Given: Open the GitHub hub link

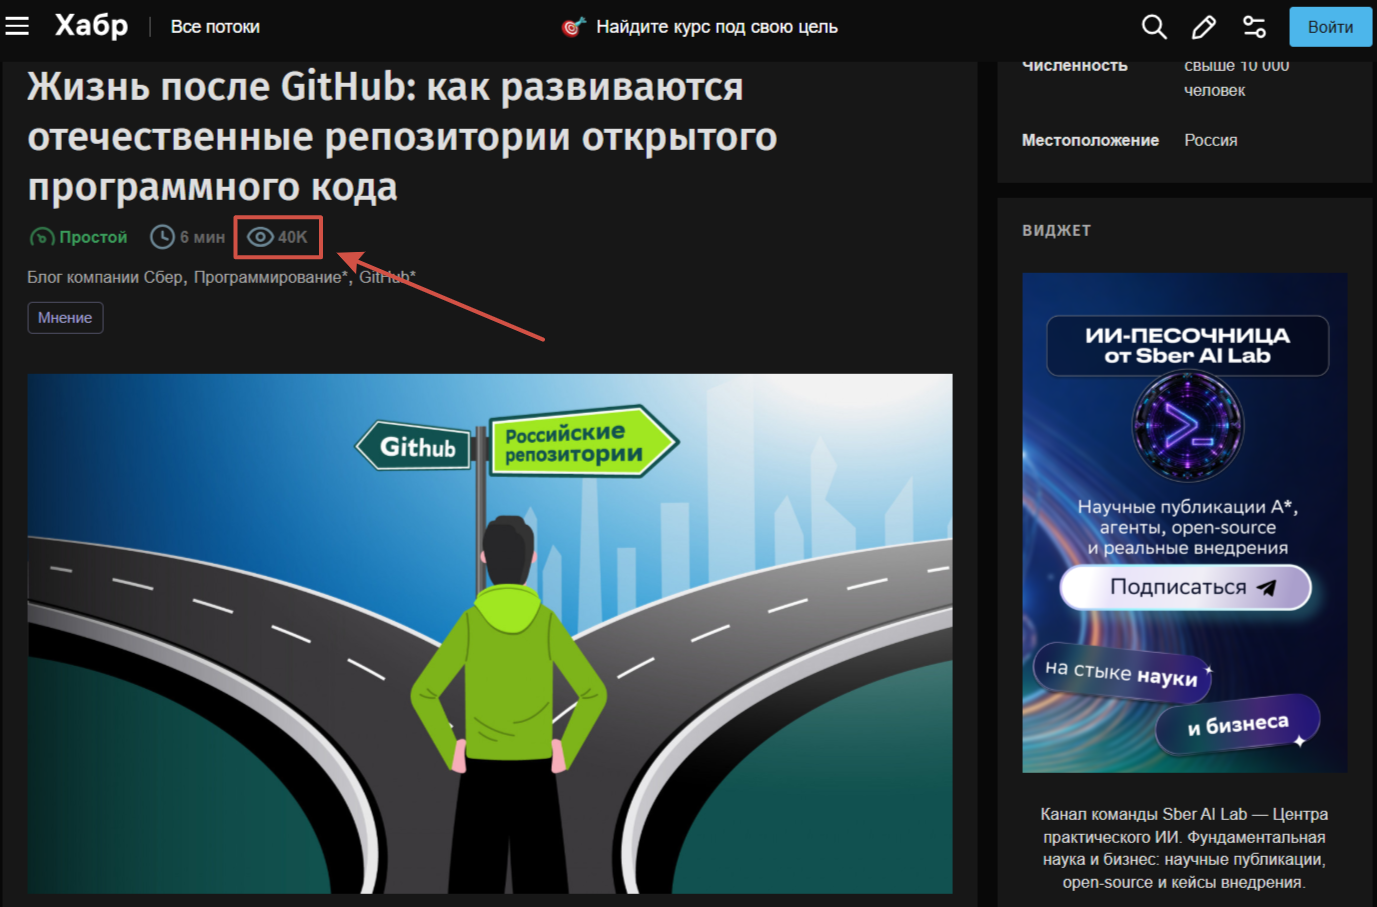Looking at the screenshot, I should click(387, 277).
